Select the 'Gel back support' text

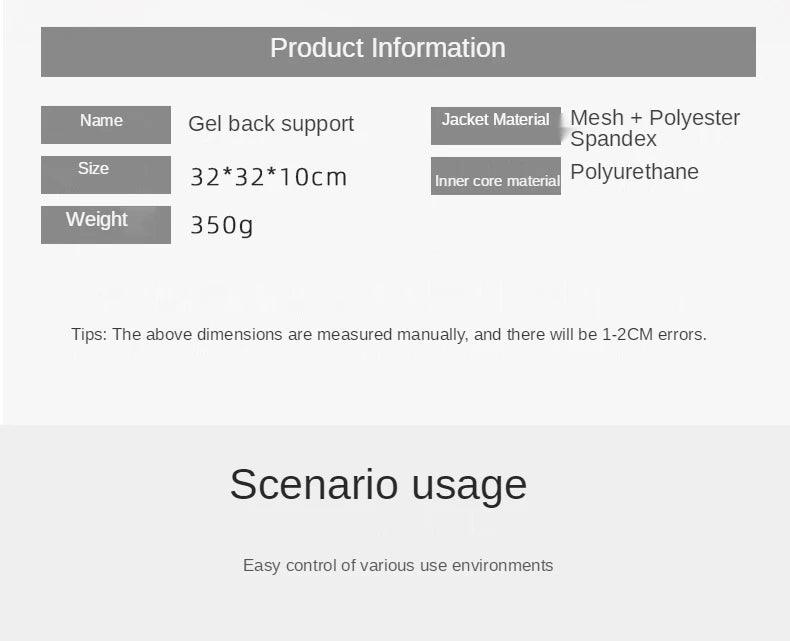point(271,124)
